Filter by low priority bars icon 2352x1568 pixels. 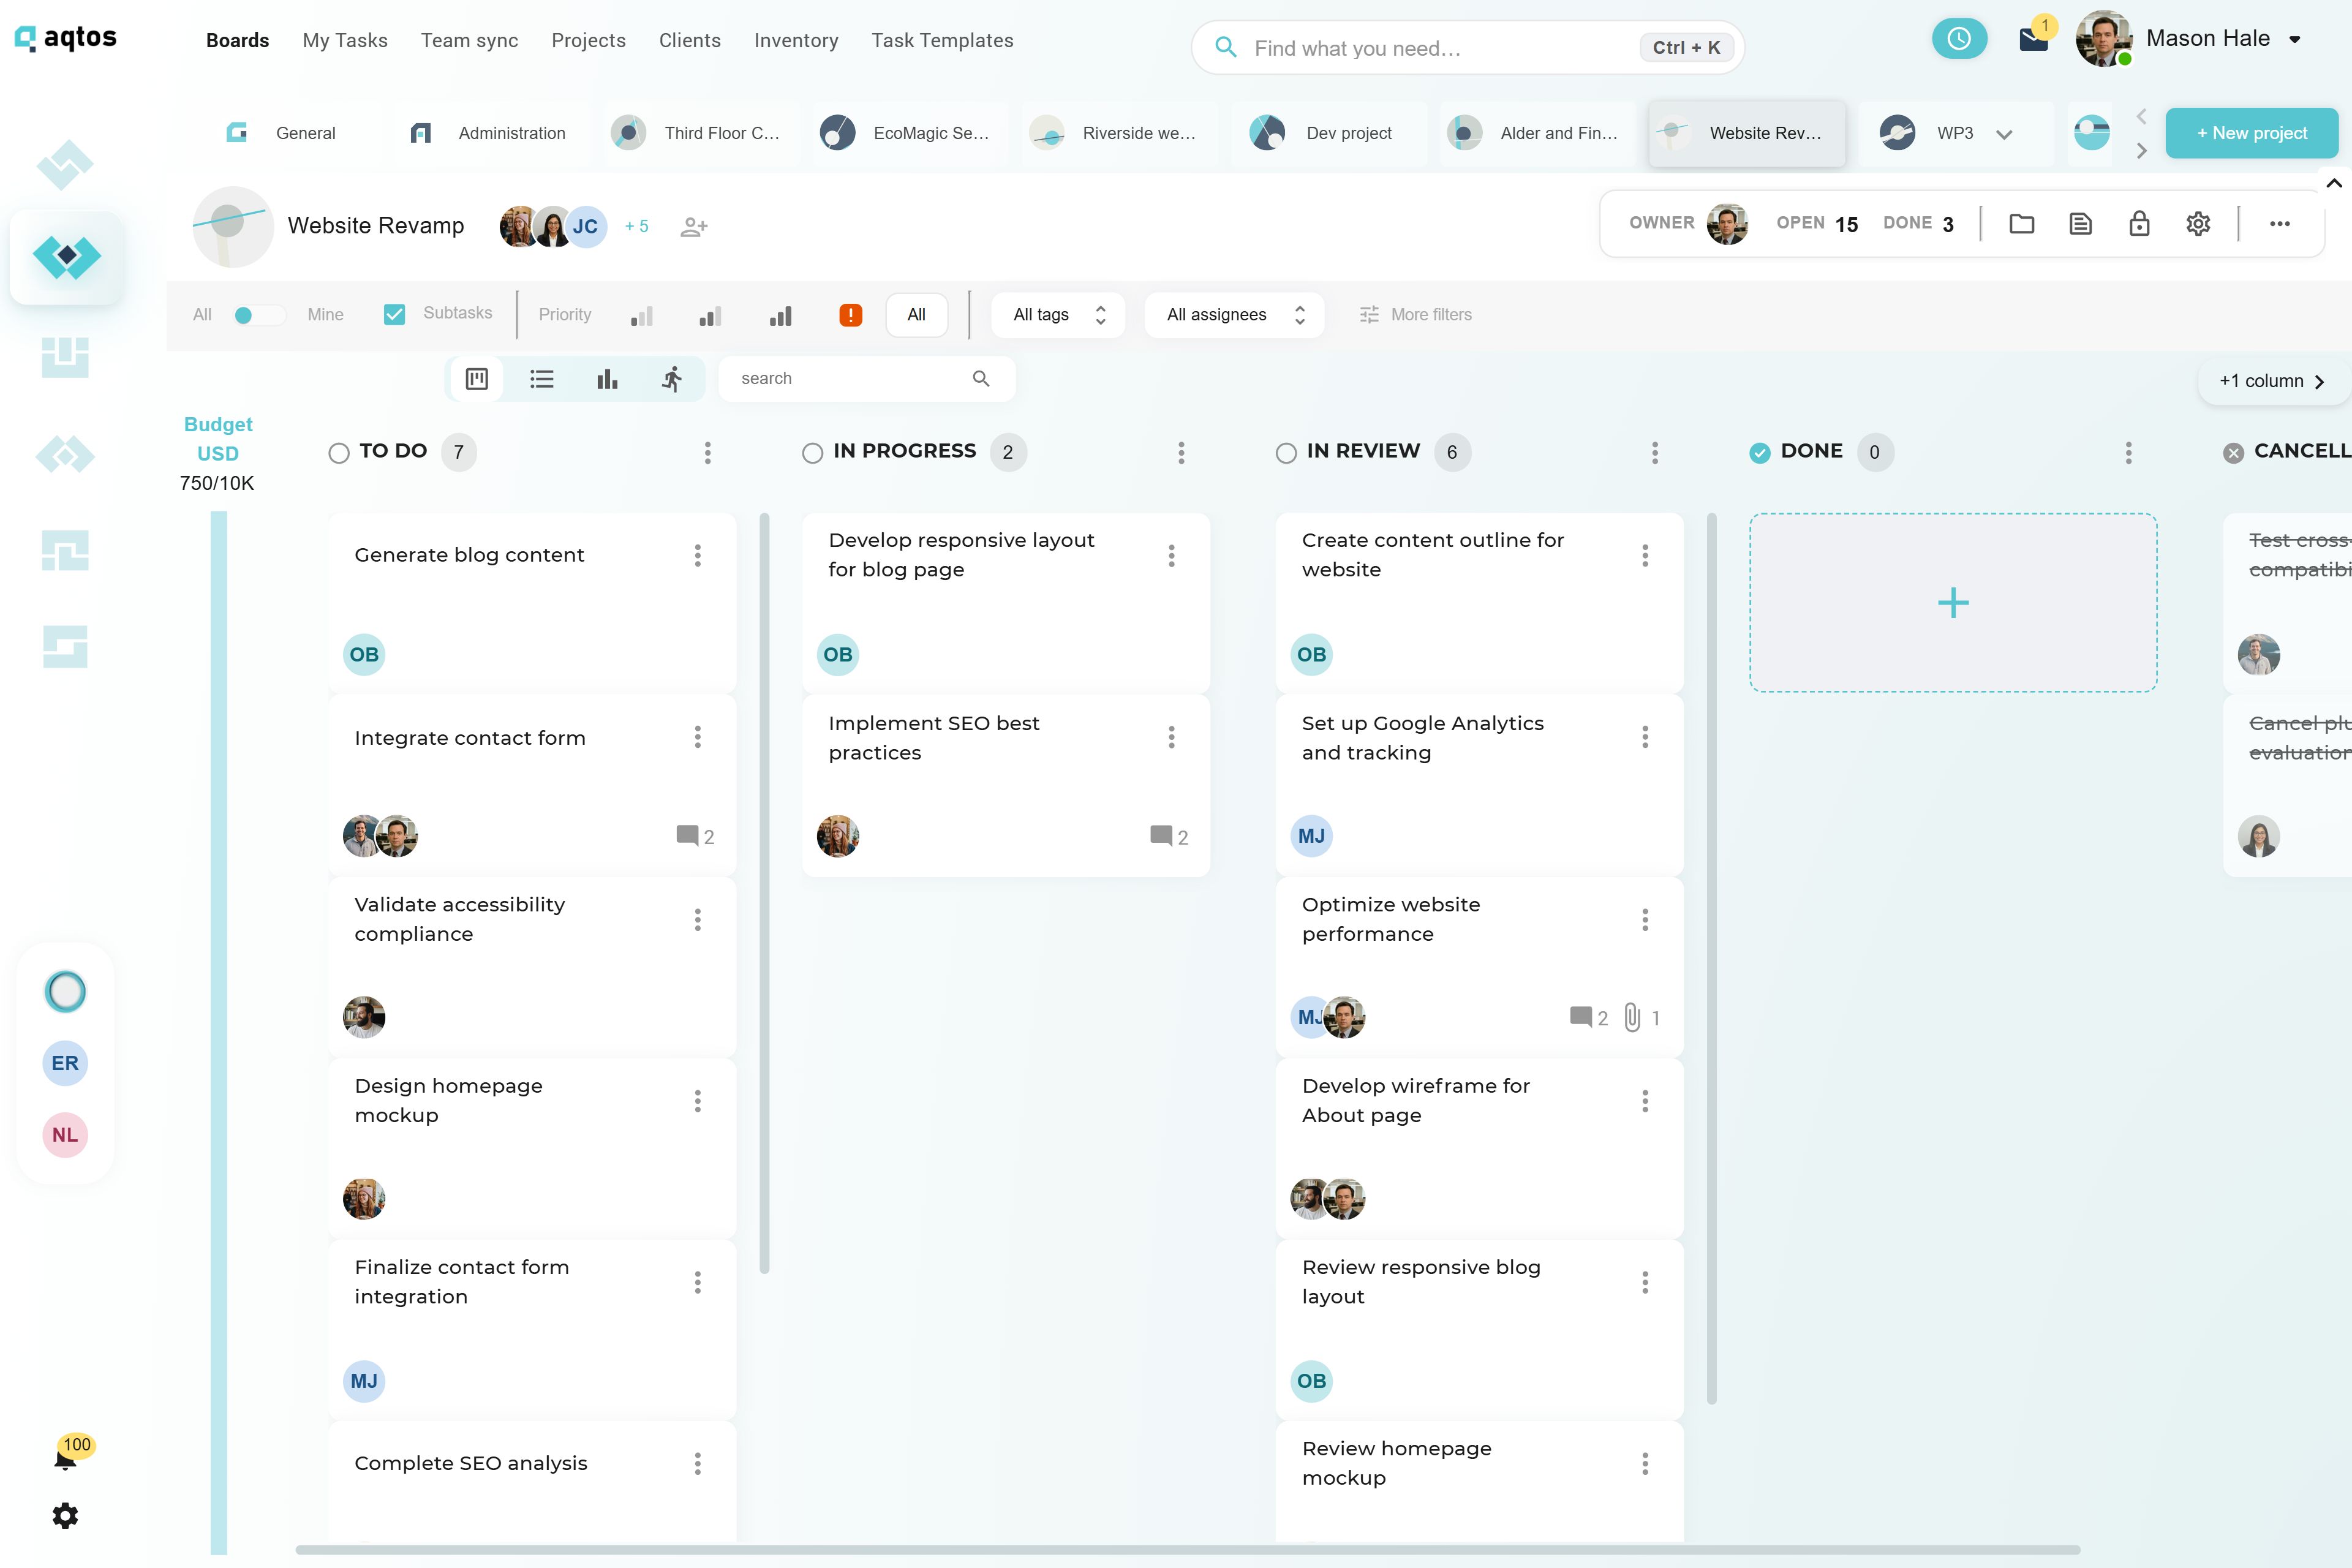pyautogui.click(x=641, y=316)
